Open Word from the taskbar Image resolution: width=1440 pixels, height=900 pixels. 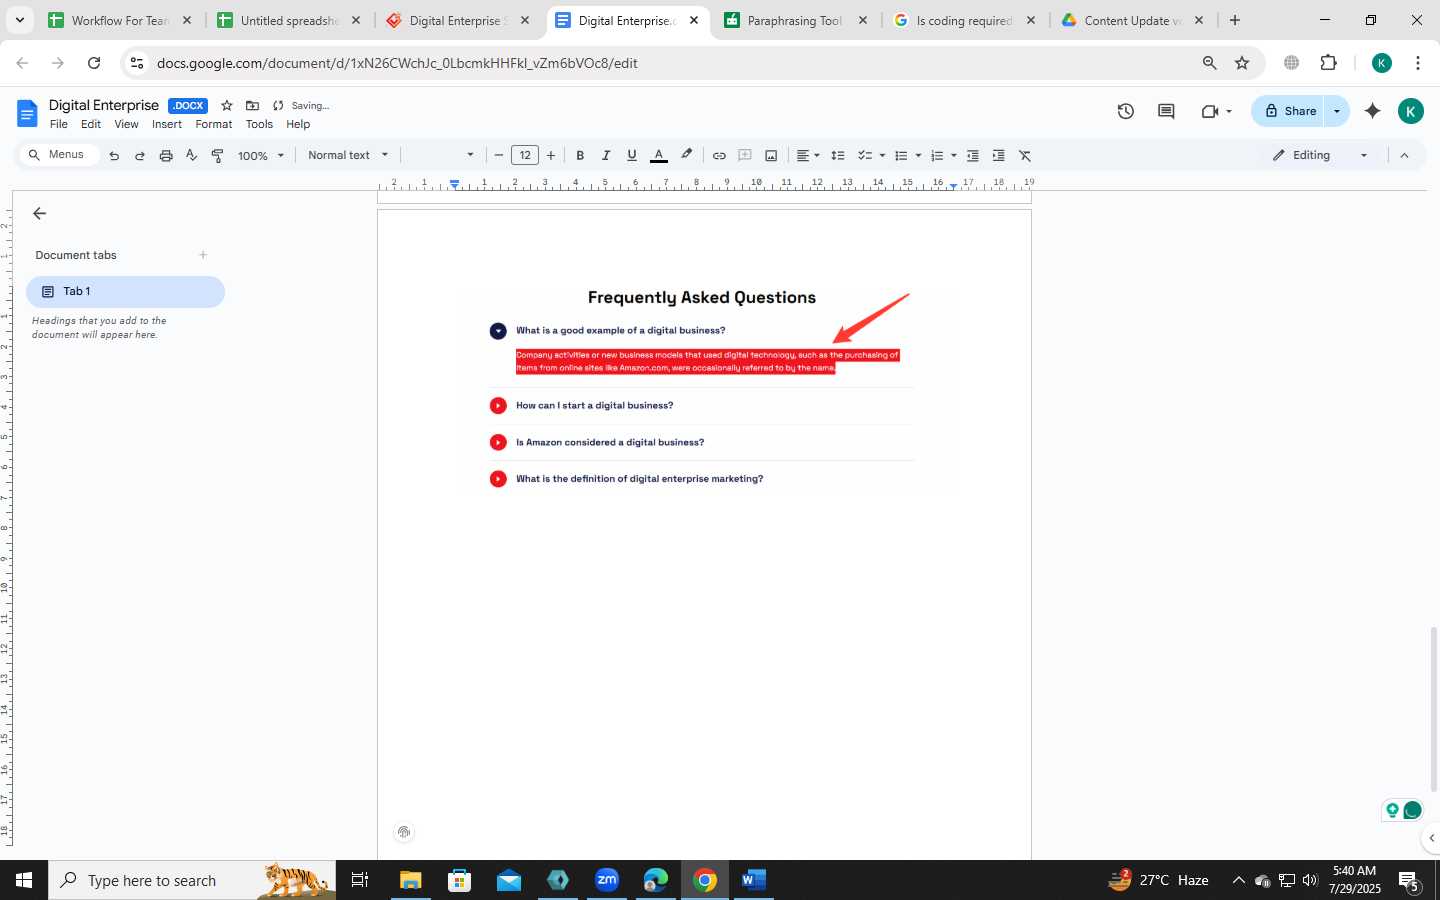pyautogui.click(x=754, y=880)
